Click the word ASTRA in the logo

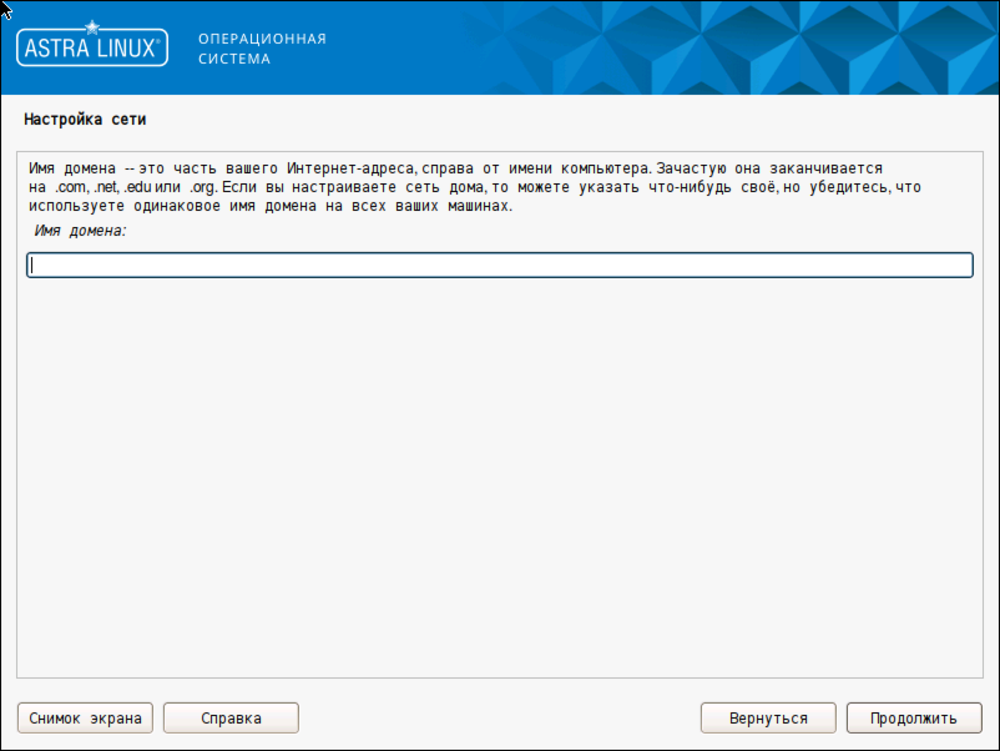pyautogui.click(x=58, y=49)
